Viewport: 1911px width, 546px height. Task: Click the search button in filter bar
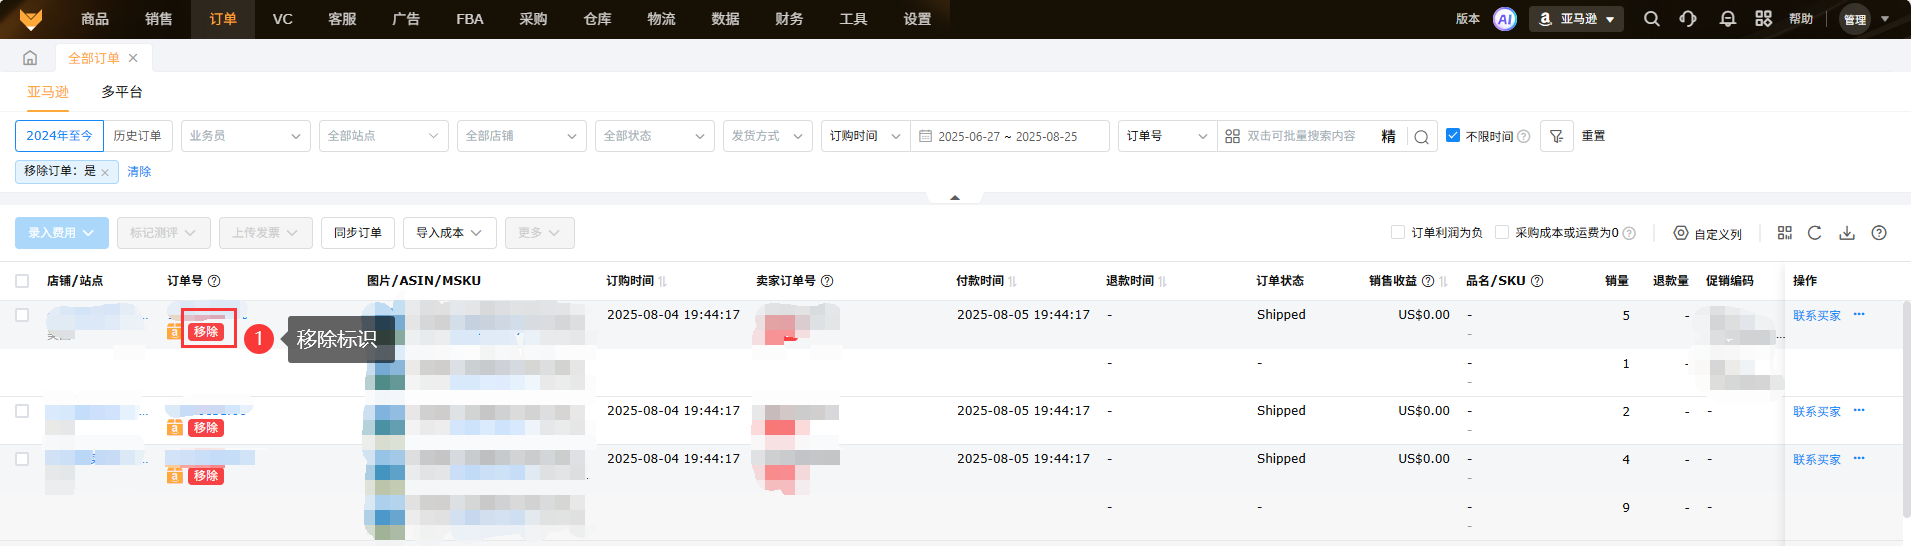[1421, 136]
